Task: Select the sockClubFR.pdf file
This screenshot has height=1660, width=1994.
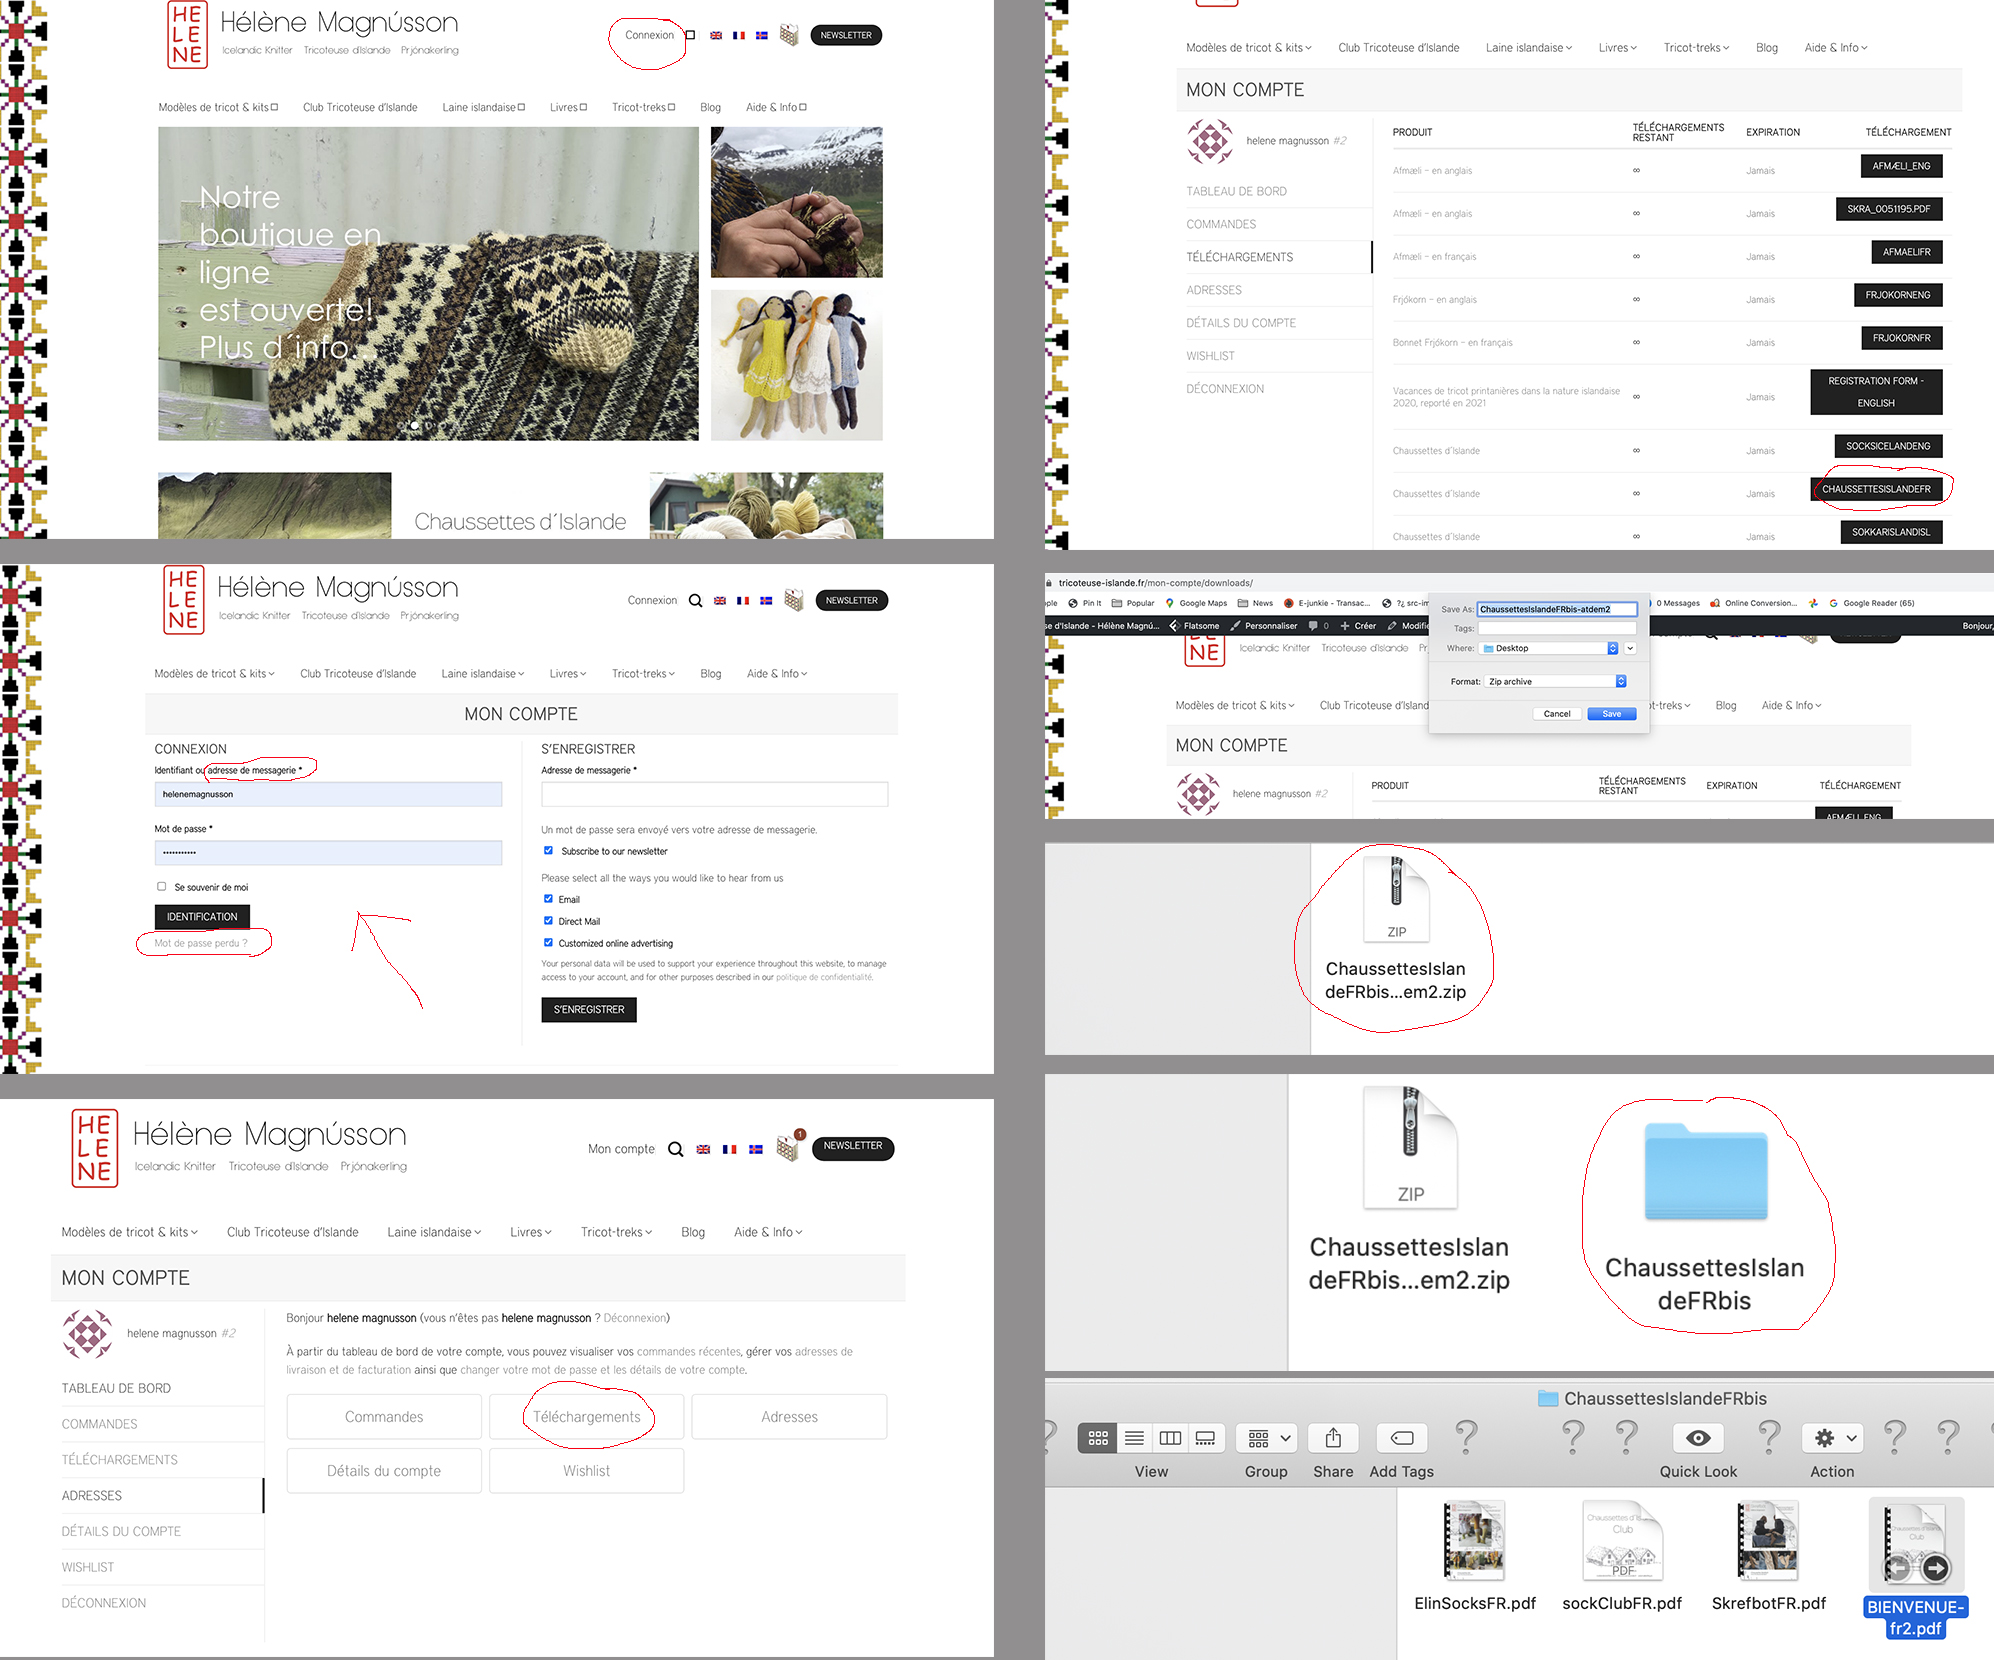Action: [x=1622, y=1556]
